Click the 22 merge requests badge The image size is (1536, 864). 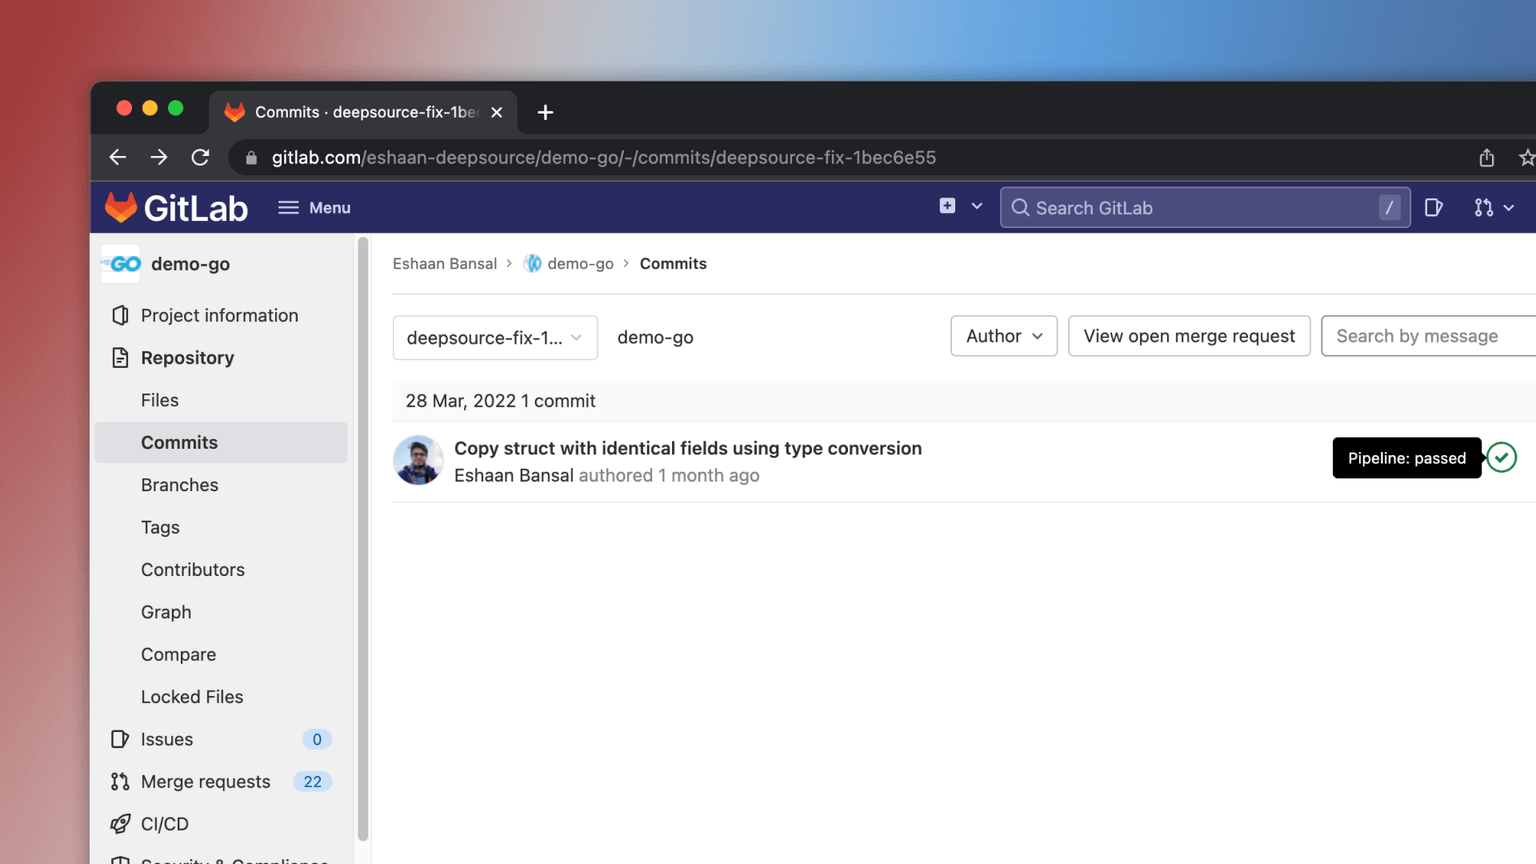click(x=312, y=782)
